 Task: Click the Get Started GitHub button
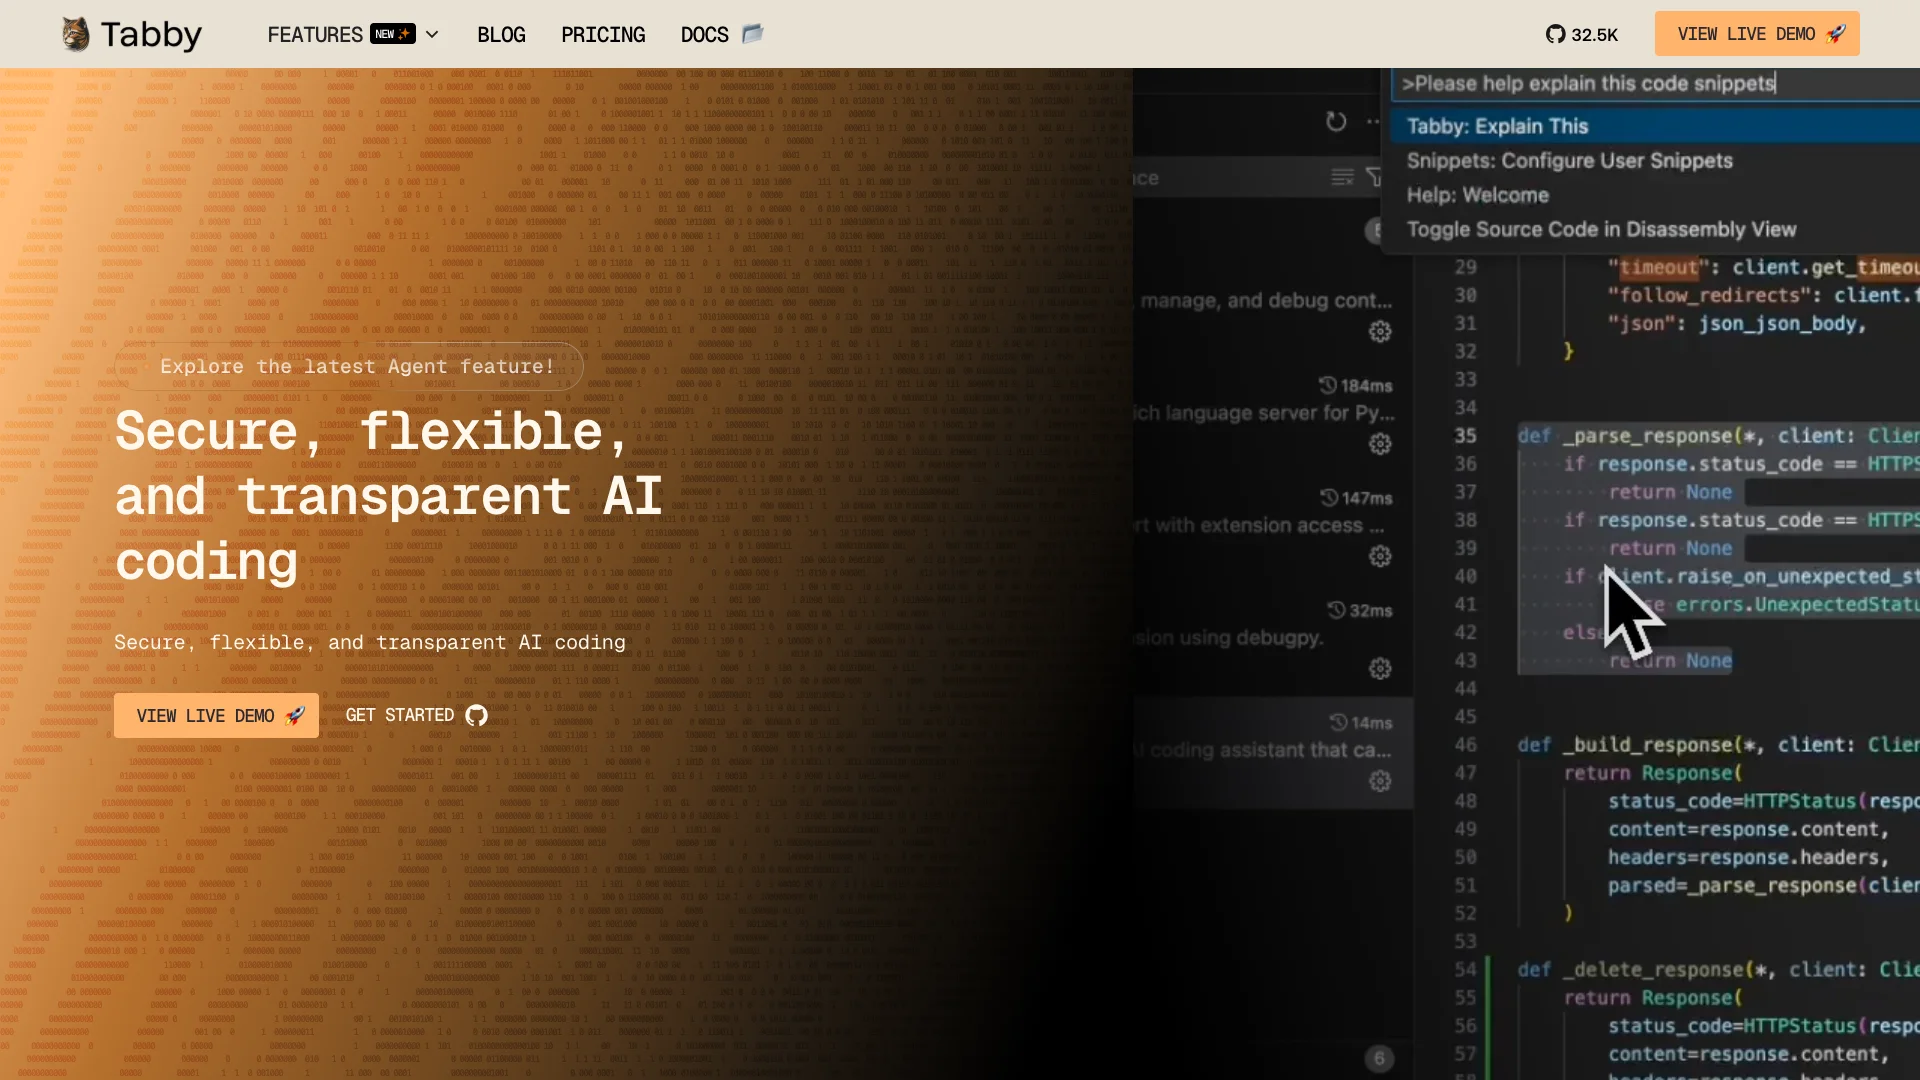pyautogui.click(x=416, y=715)
